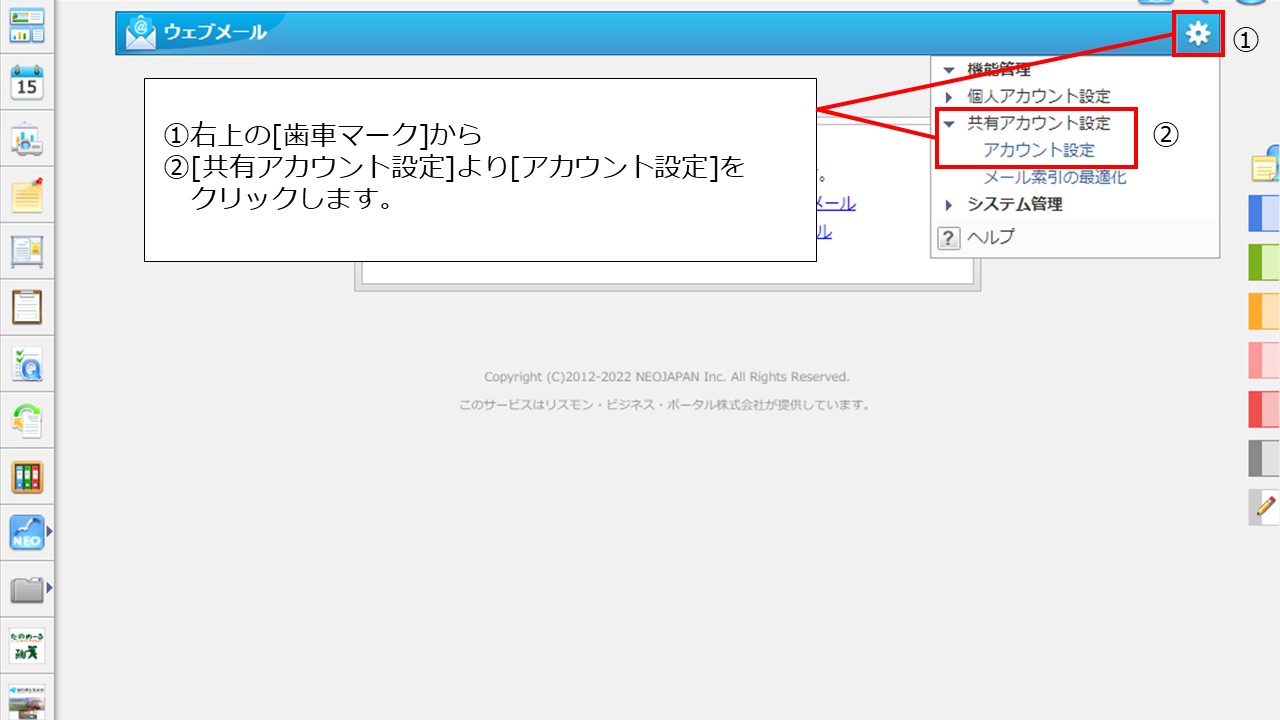Open the portal dashboard icon in sidebar
This screenshot has width=1280, height=720.
pyautogui.click(x=27, y=26)
